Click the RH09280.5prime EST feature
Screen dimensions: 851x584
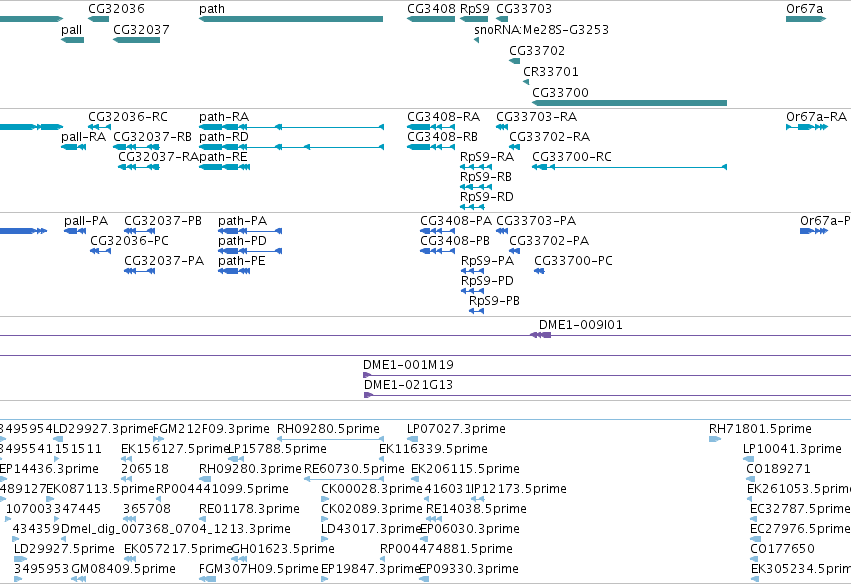(331, 439)
